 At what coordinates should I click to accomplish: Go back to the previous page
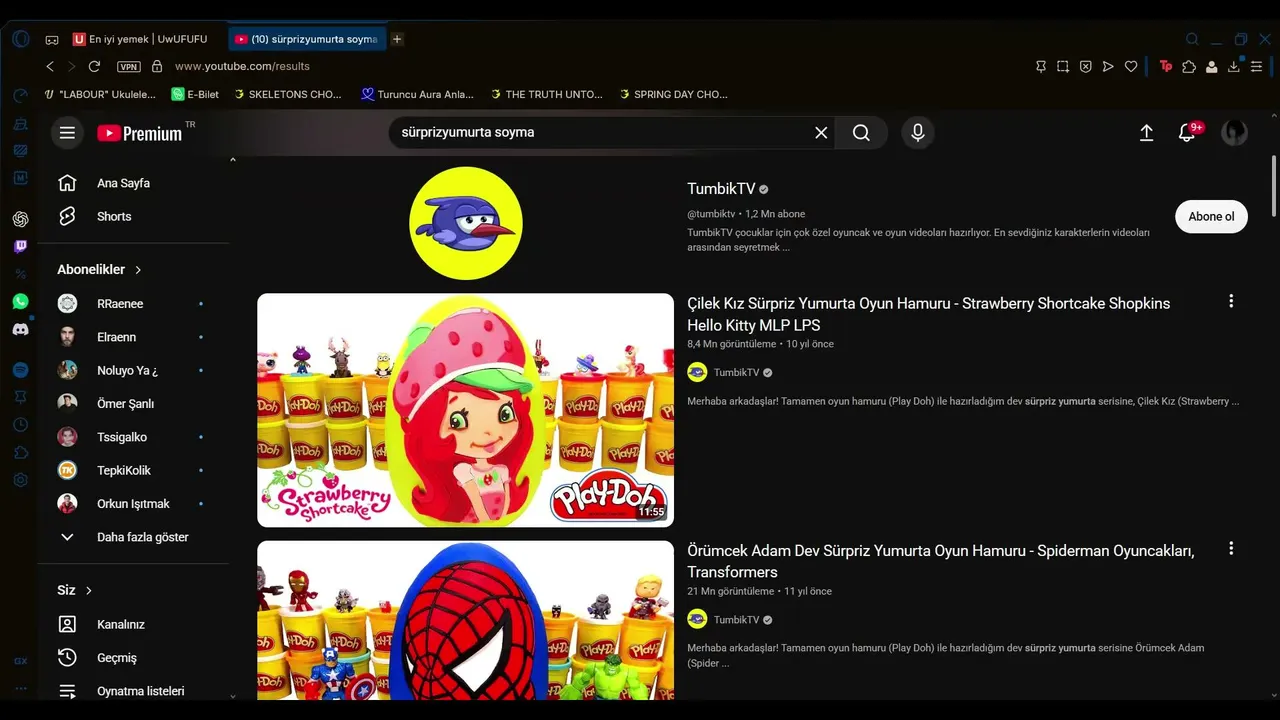[x=50, y=66]
